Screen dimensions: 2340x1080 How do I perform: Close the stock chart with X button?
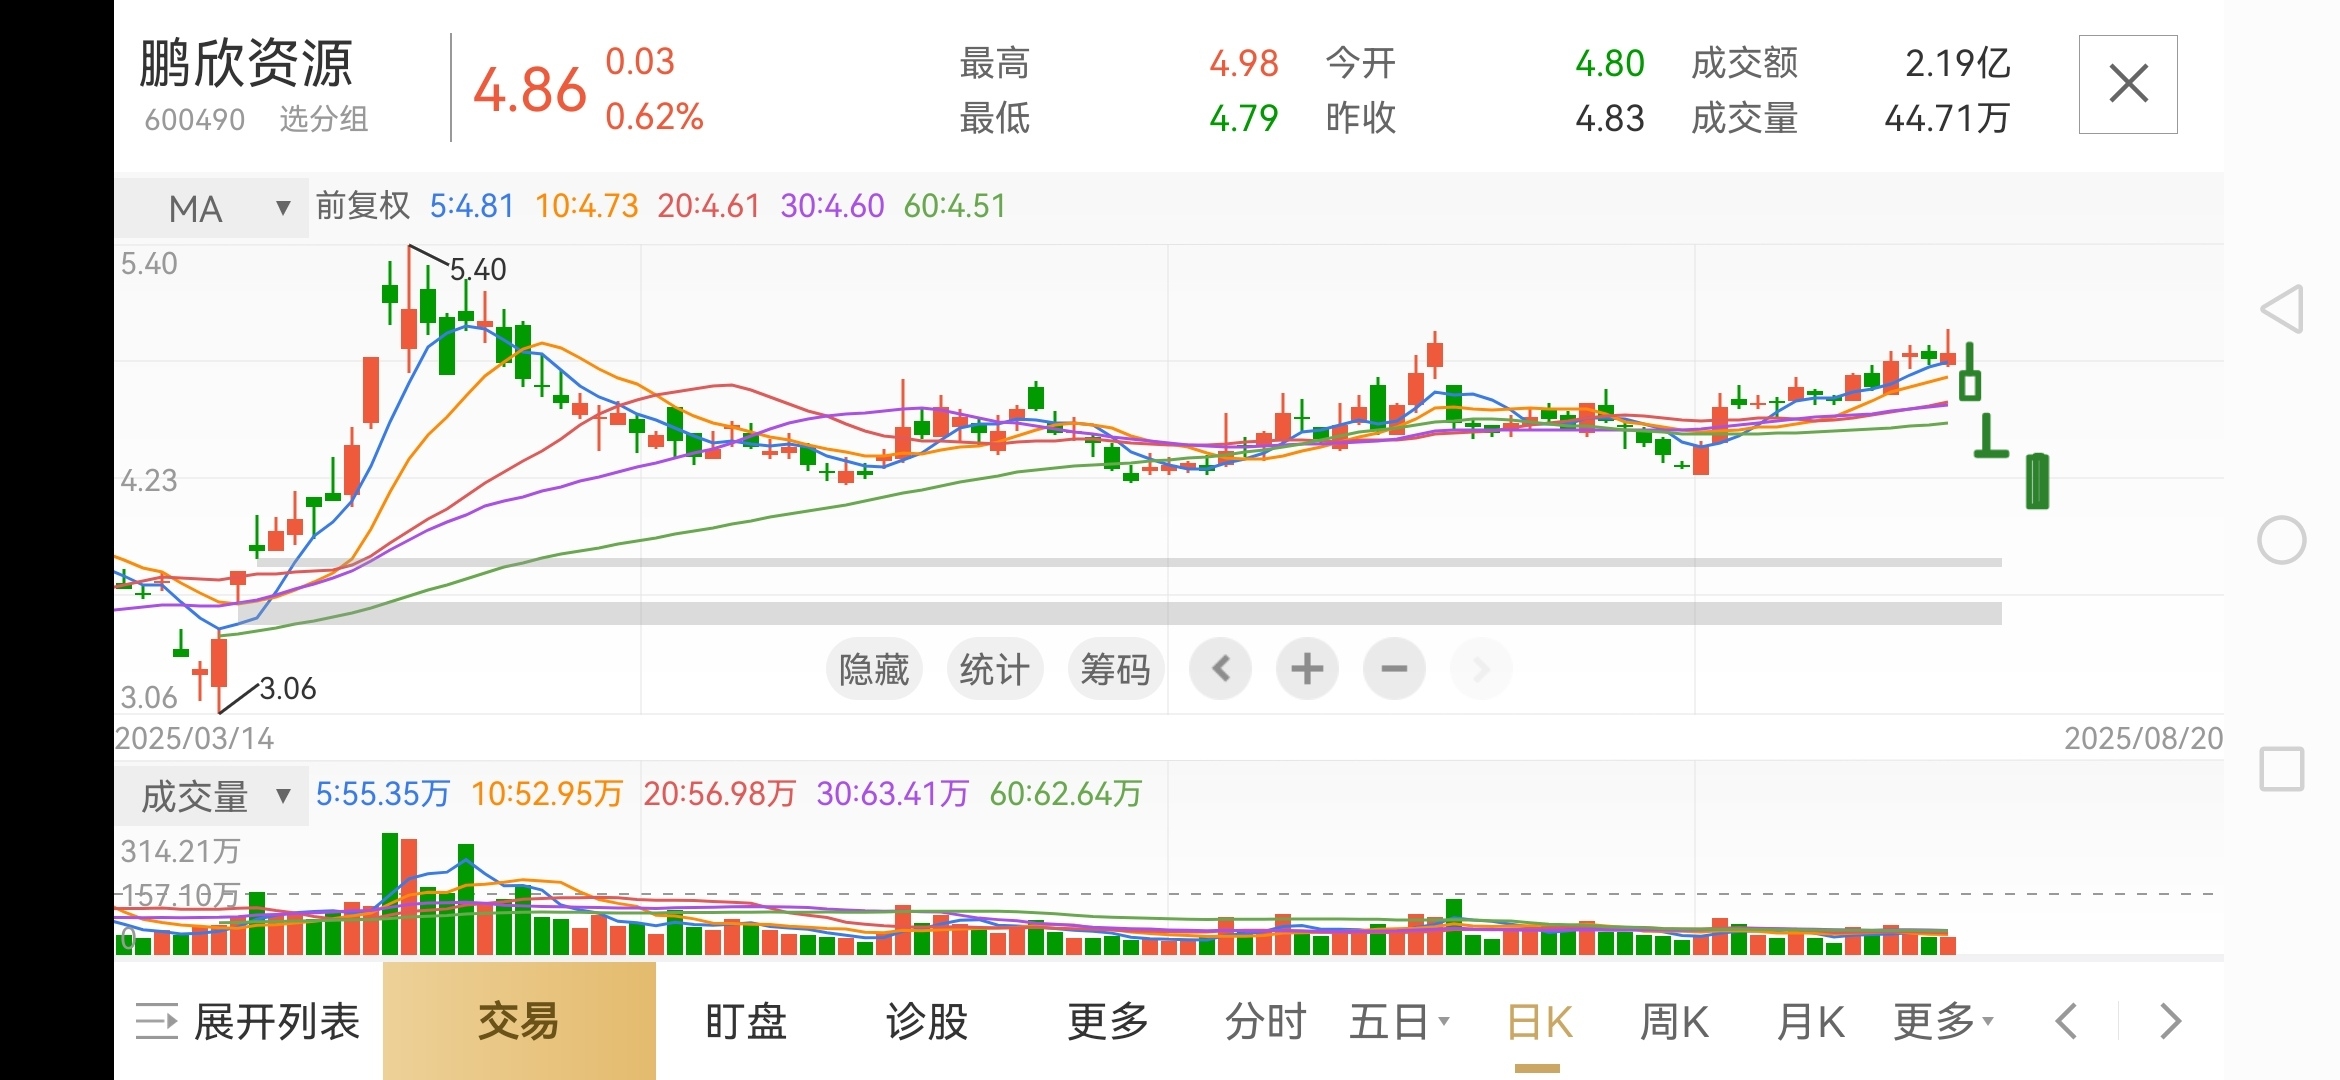(2128, 84)
